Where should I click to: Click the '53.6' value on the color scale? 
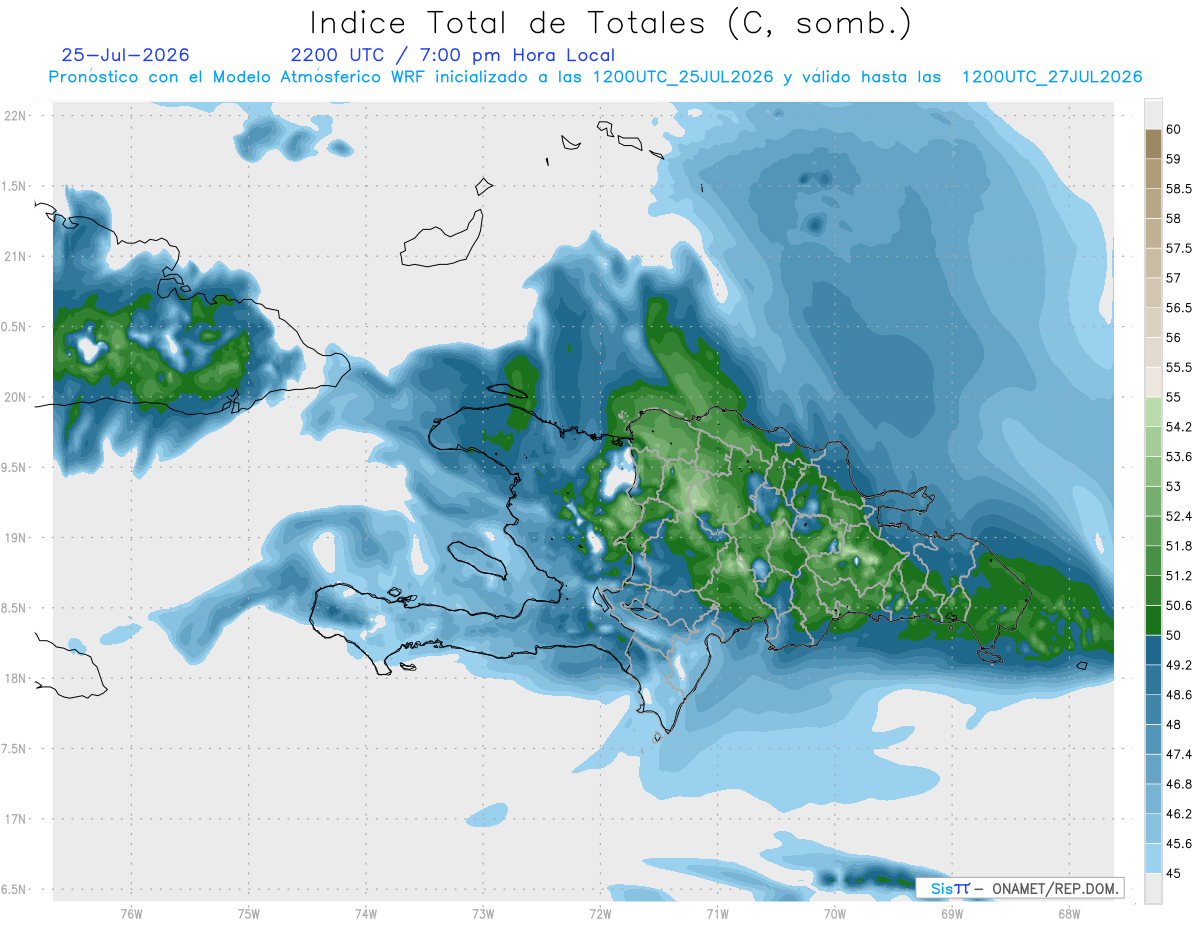1180,457
